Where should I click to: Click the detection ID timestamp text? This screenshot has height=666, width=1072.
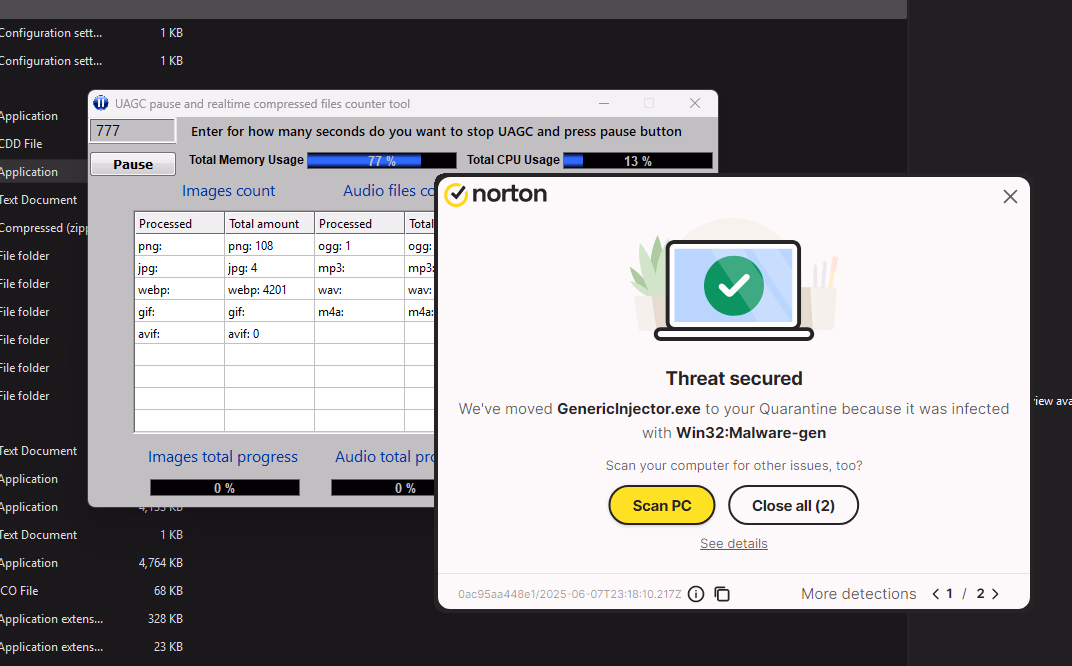[x=570, y=594]
